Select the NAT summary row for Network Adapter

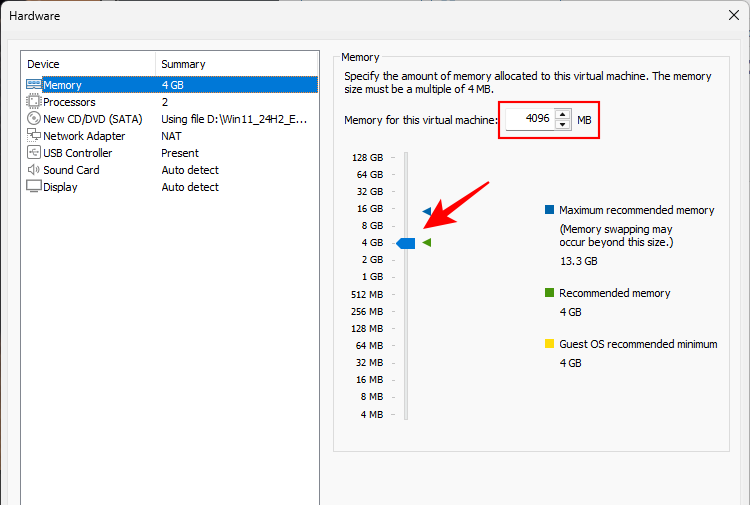click(171, 136)
